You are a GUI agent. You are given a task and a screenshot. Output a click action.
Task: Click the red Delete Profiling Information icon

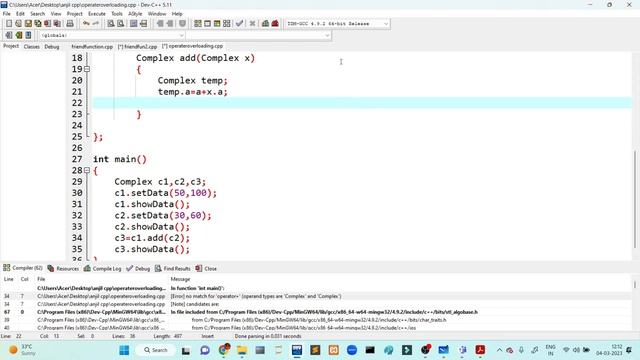[x=275, y=24]
